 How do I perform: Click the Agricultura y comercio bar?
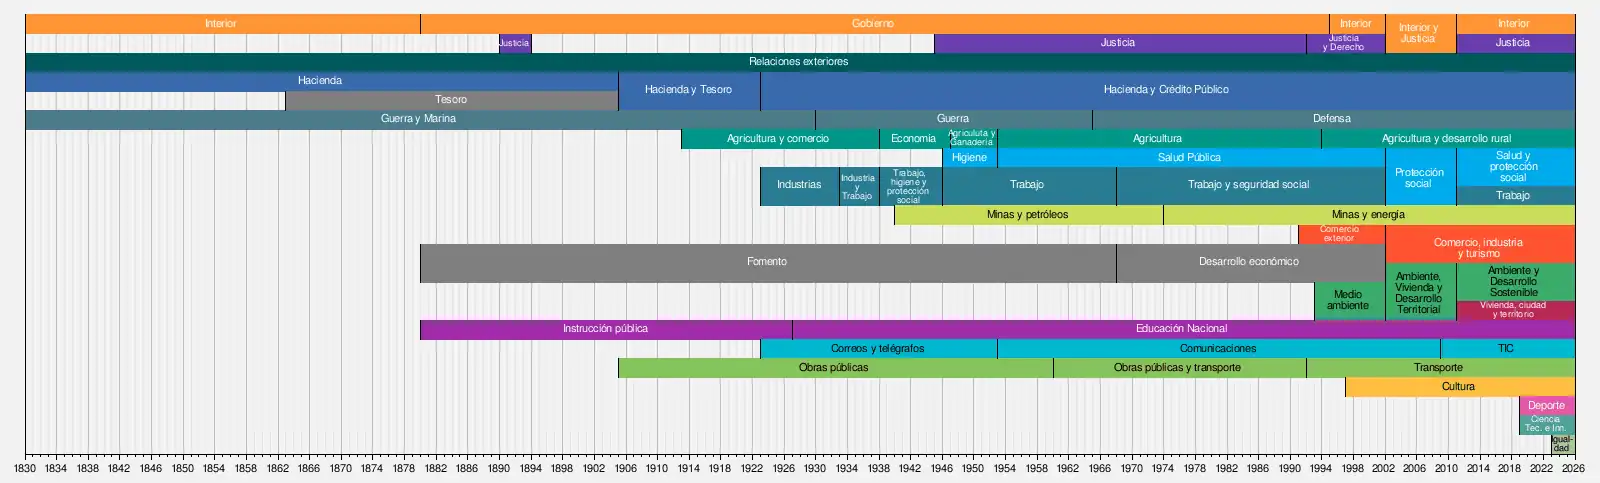pyautogui.click(x=778, y=139)
